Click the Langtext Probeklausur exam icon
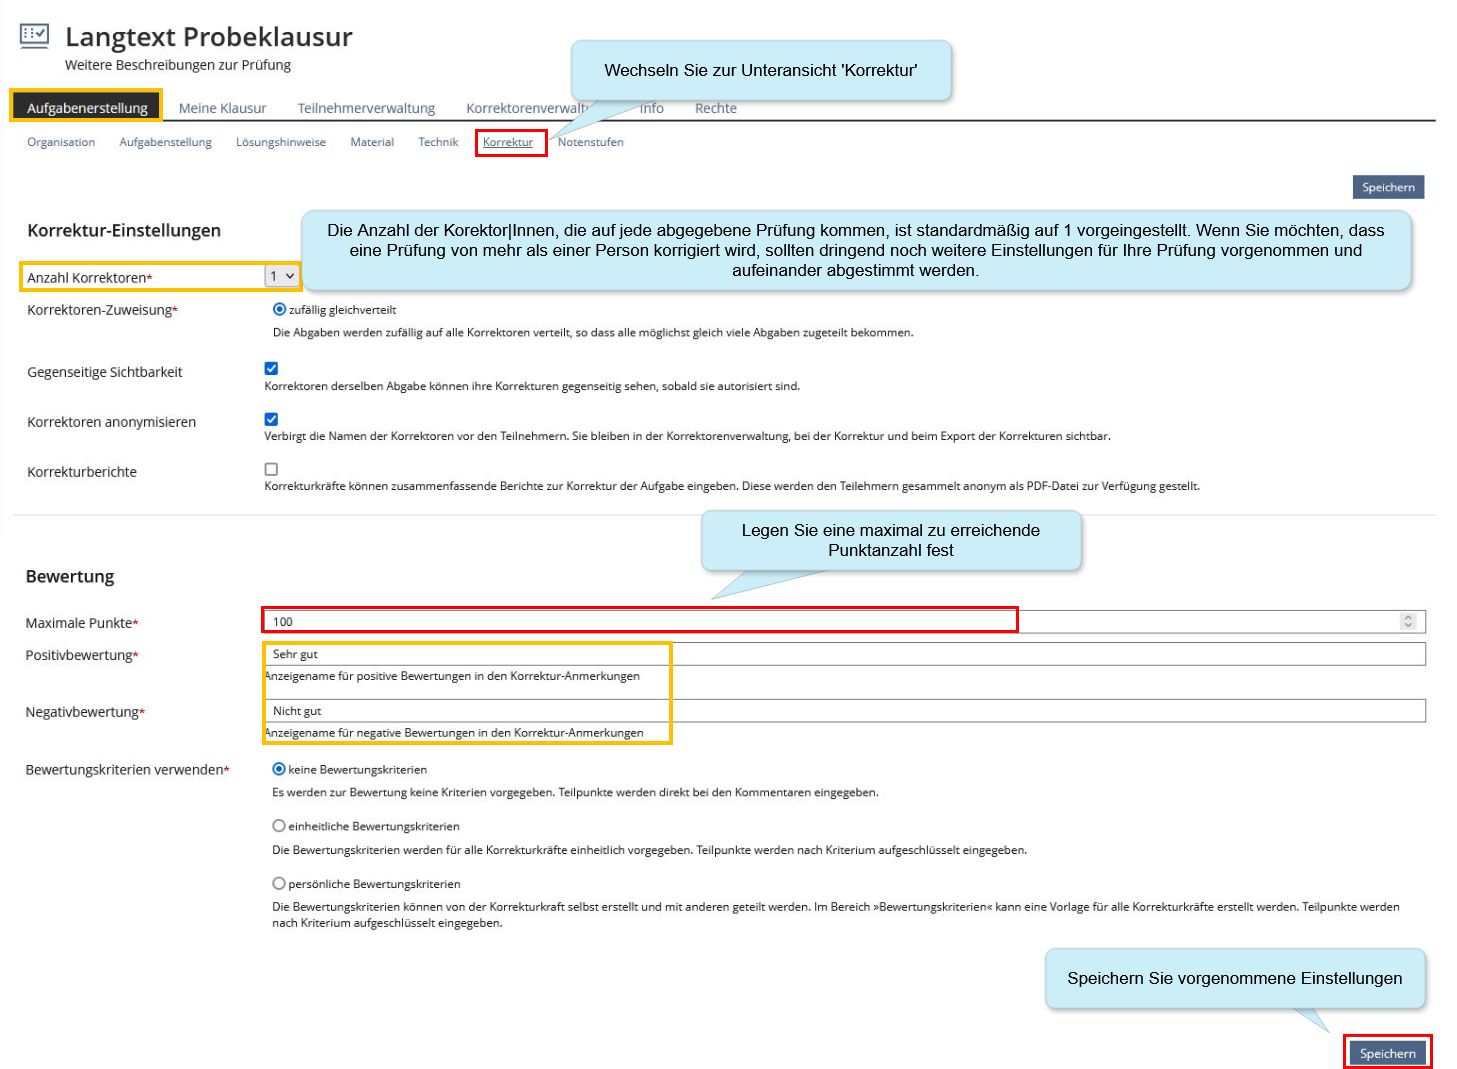The width and height of the screenshot is (1457, 1069). point(34,36)
